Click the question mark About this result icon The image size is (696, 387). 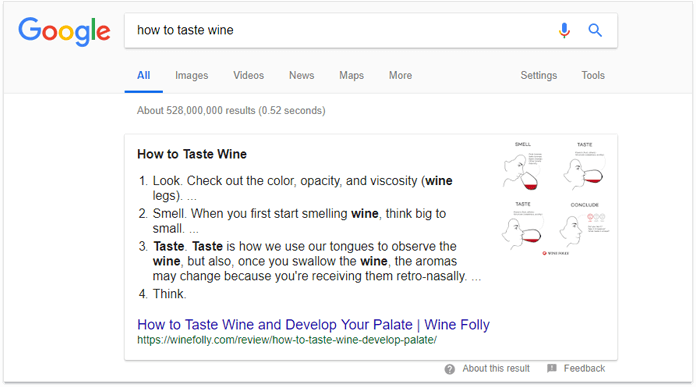pyautogui.click(x=450, y=369)
